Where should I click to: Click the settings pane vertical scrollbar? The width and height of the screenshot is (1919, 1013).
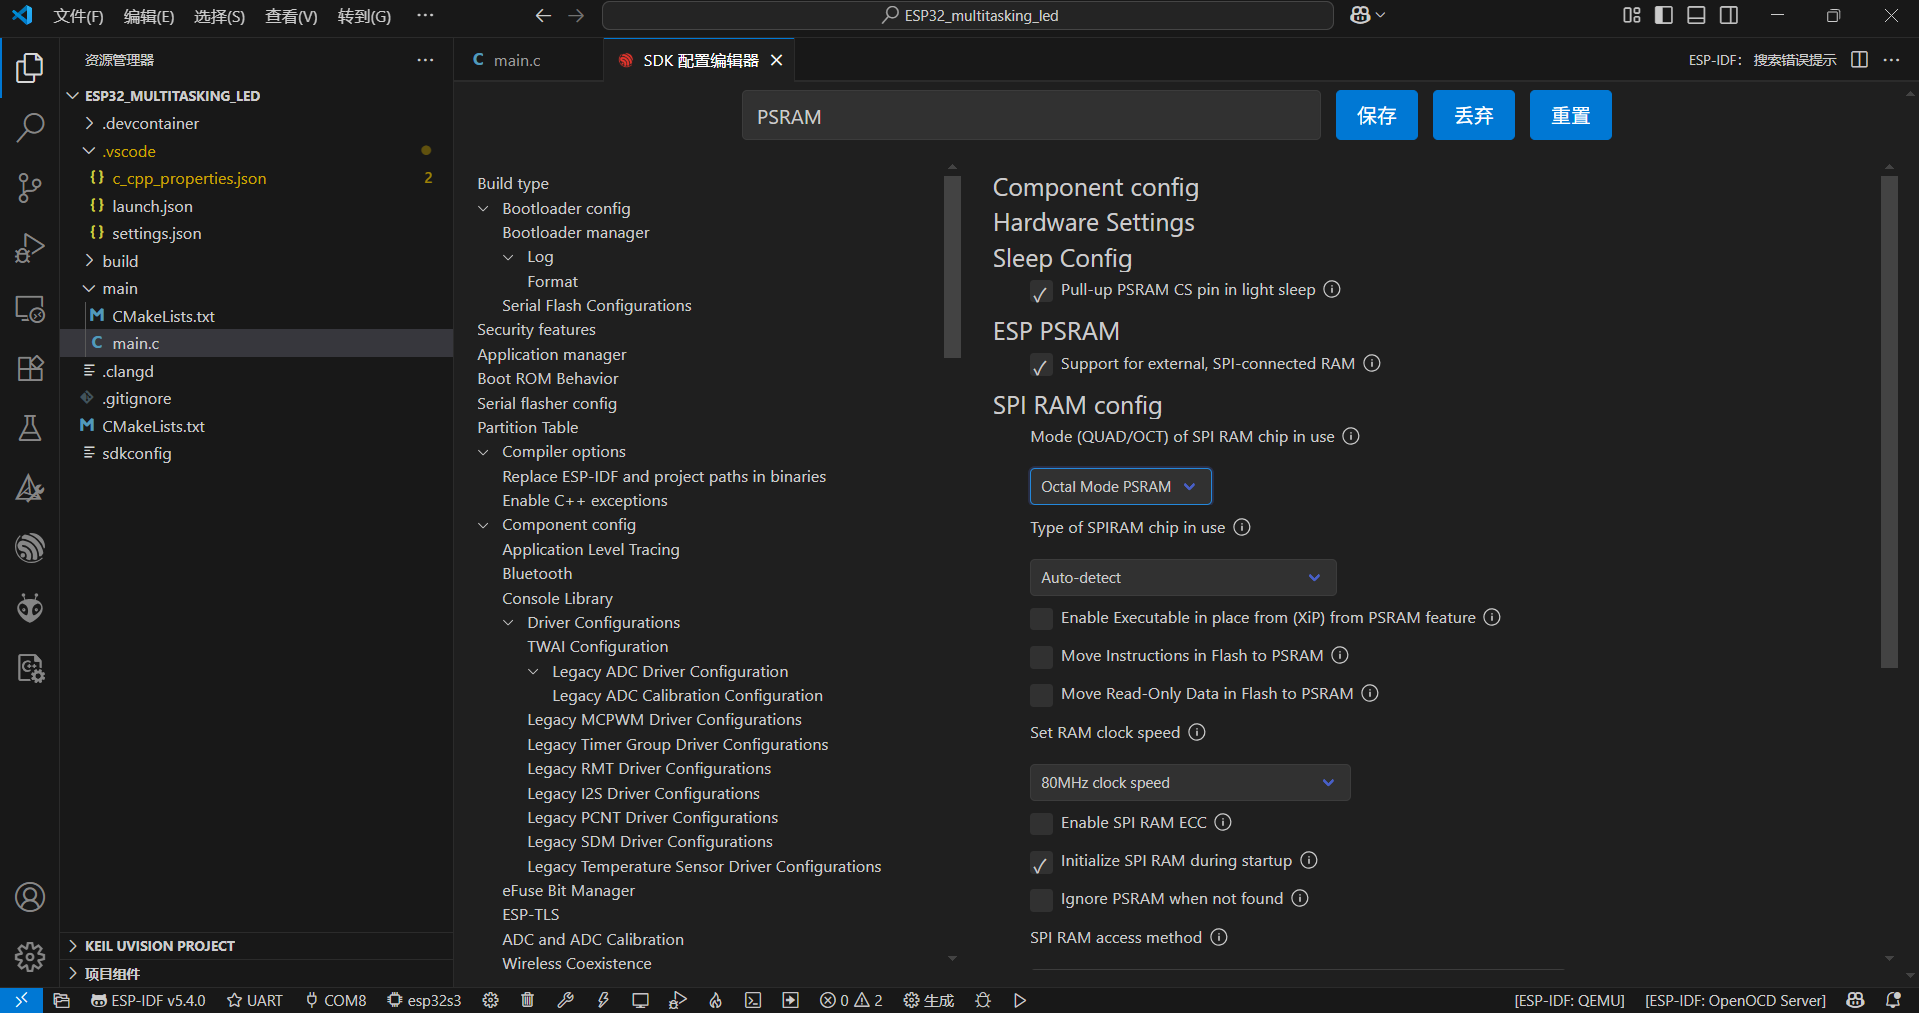click(x=1889, y=422)
